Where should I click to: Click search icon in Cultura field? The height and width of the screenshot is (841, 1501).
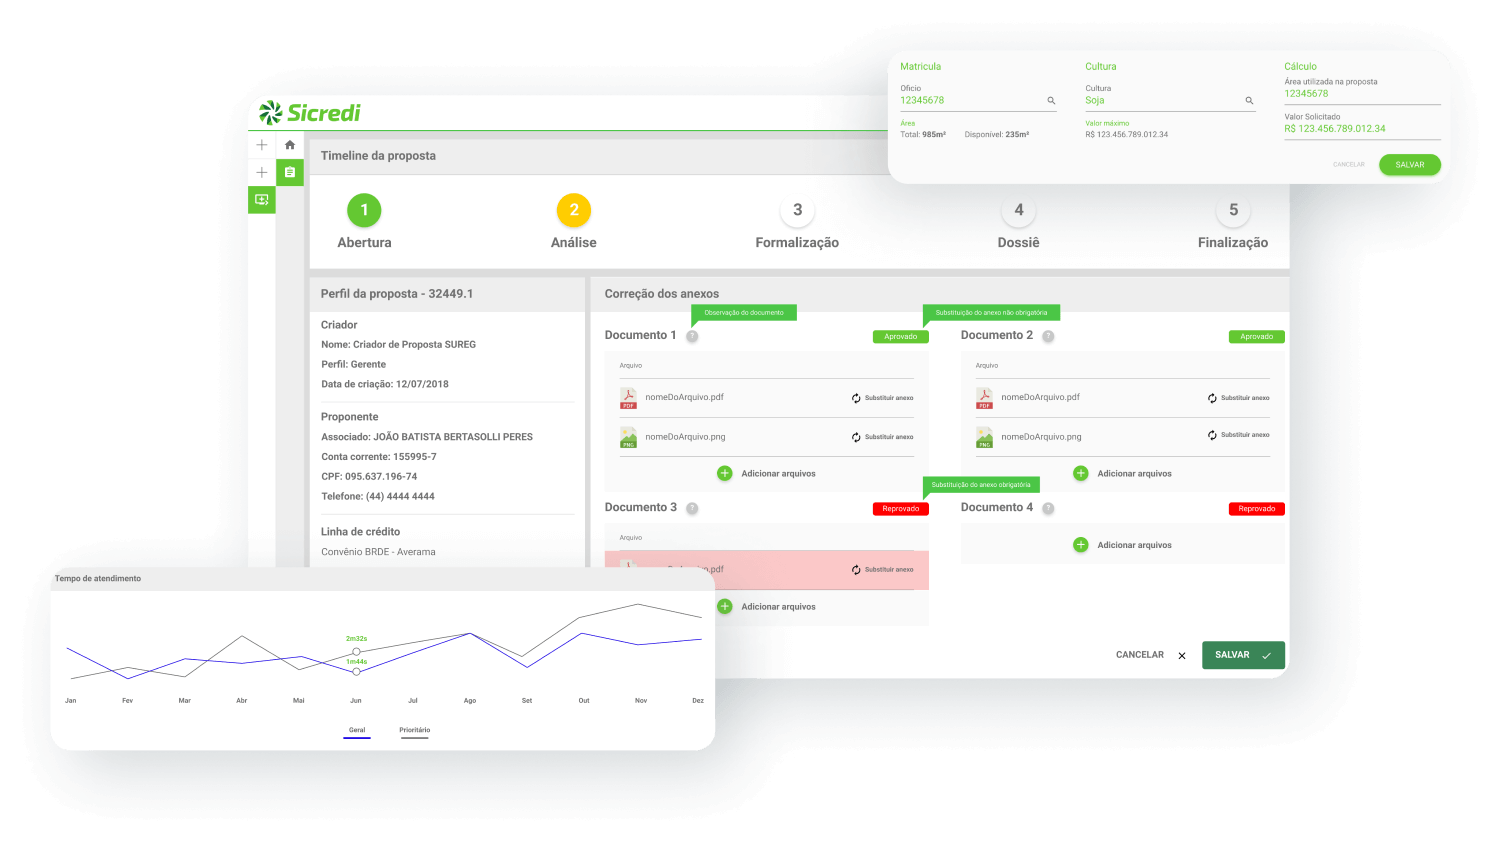tap(1249, 101)
